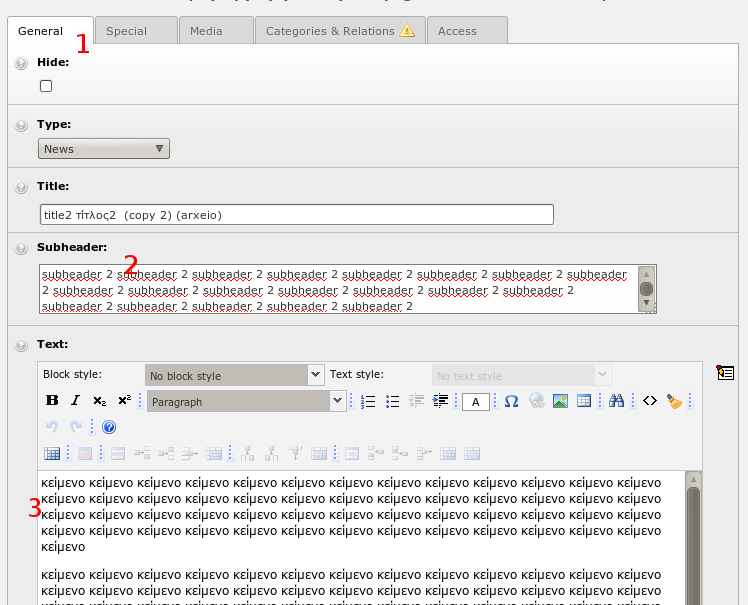Click into the Title input field
748x605 pixels.
point(296,215)
